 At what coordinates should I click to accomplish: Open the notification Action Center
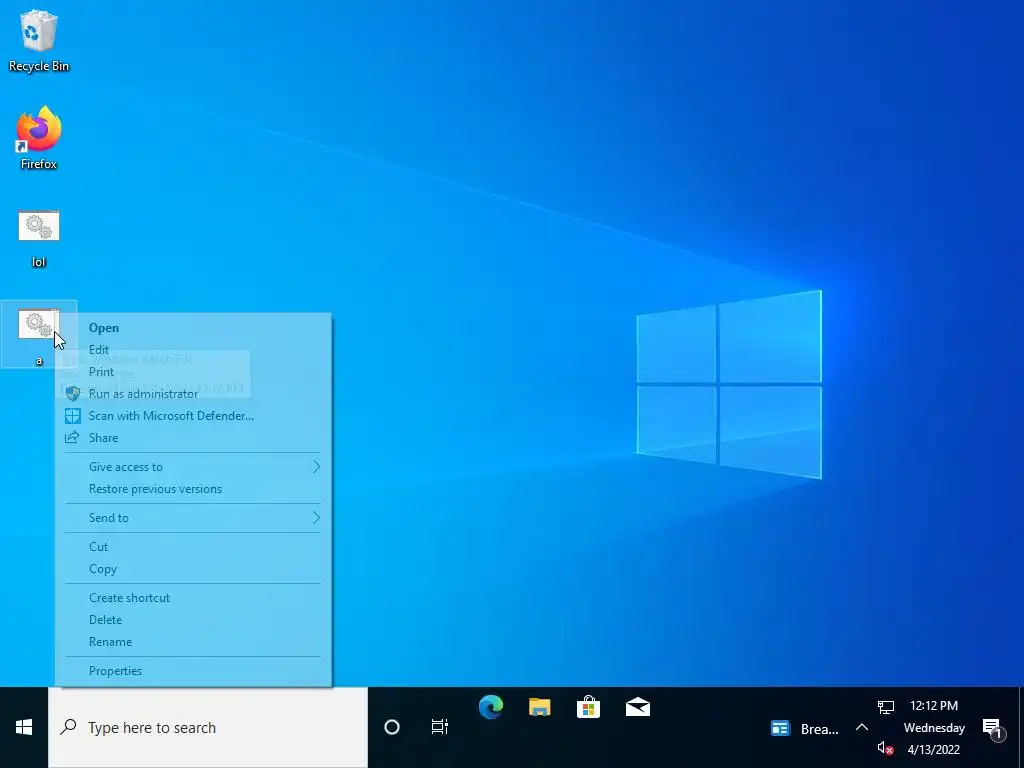click(x=992, y=728)
